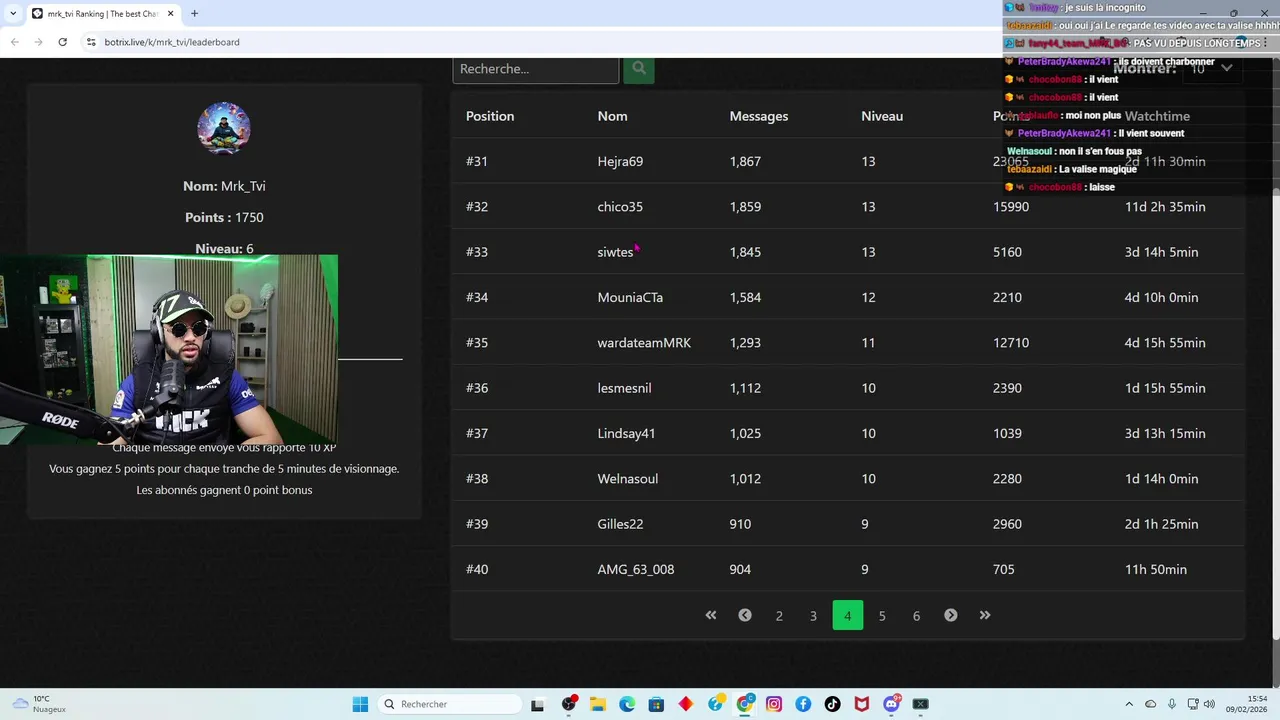Screen dimensions: 1280x720
Task: Open the Windows Start menu
Action: (x=360, y=704)
